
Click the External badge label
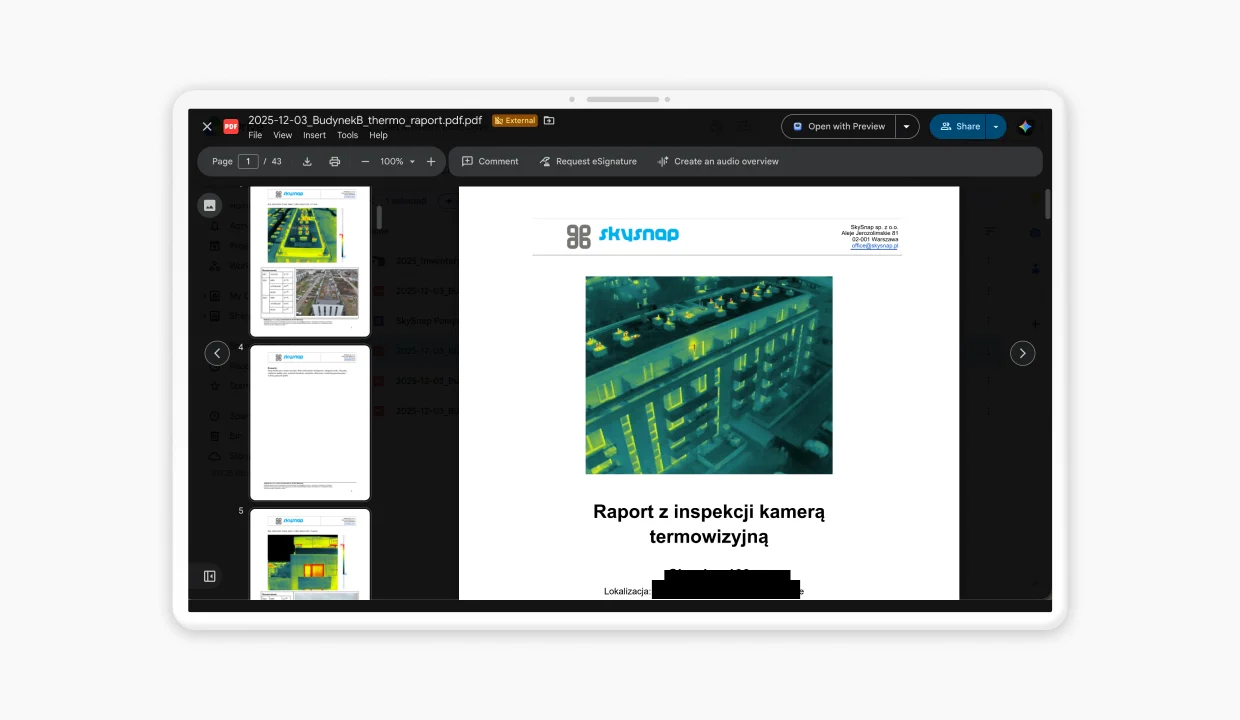click(x=515, y=121)
